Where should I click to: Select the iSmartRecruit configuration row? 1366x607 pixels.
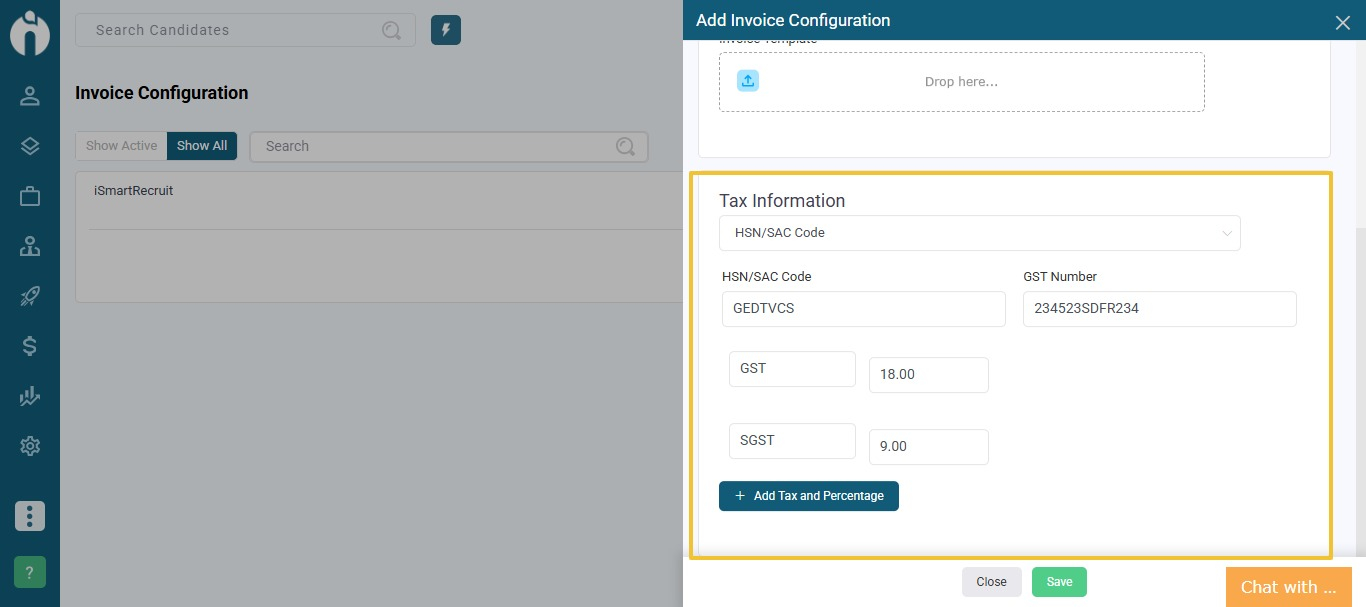tap(134, 191)
